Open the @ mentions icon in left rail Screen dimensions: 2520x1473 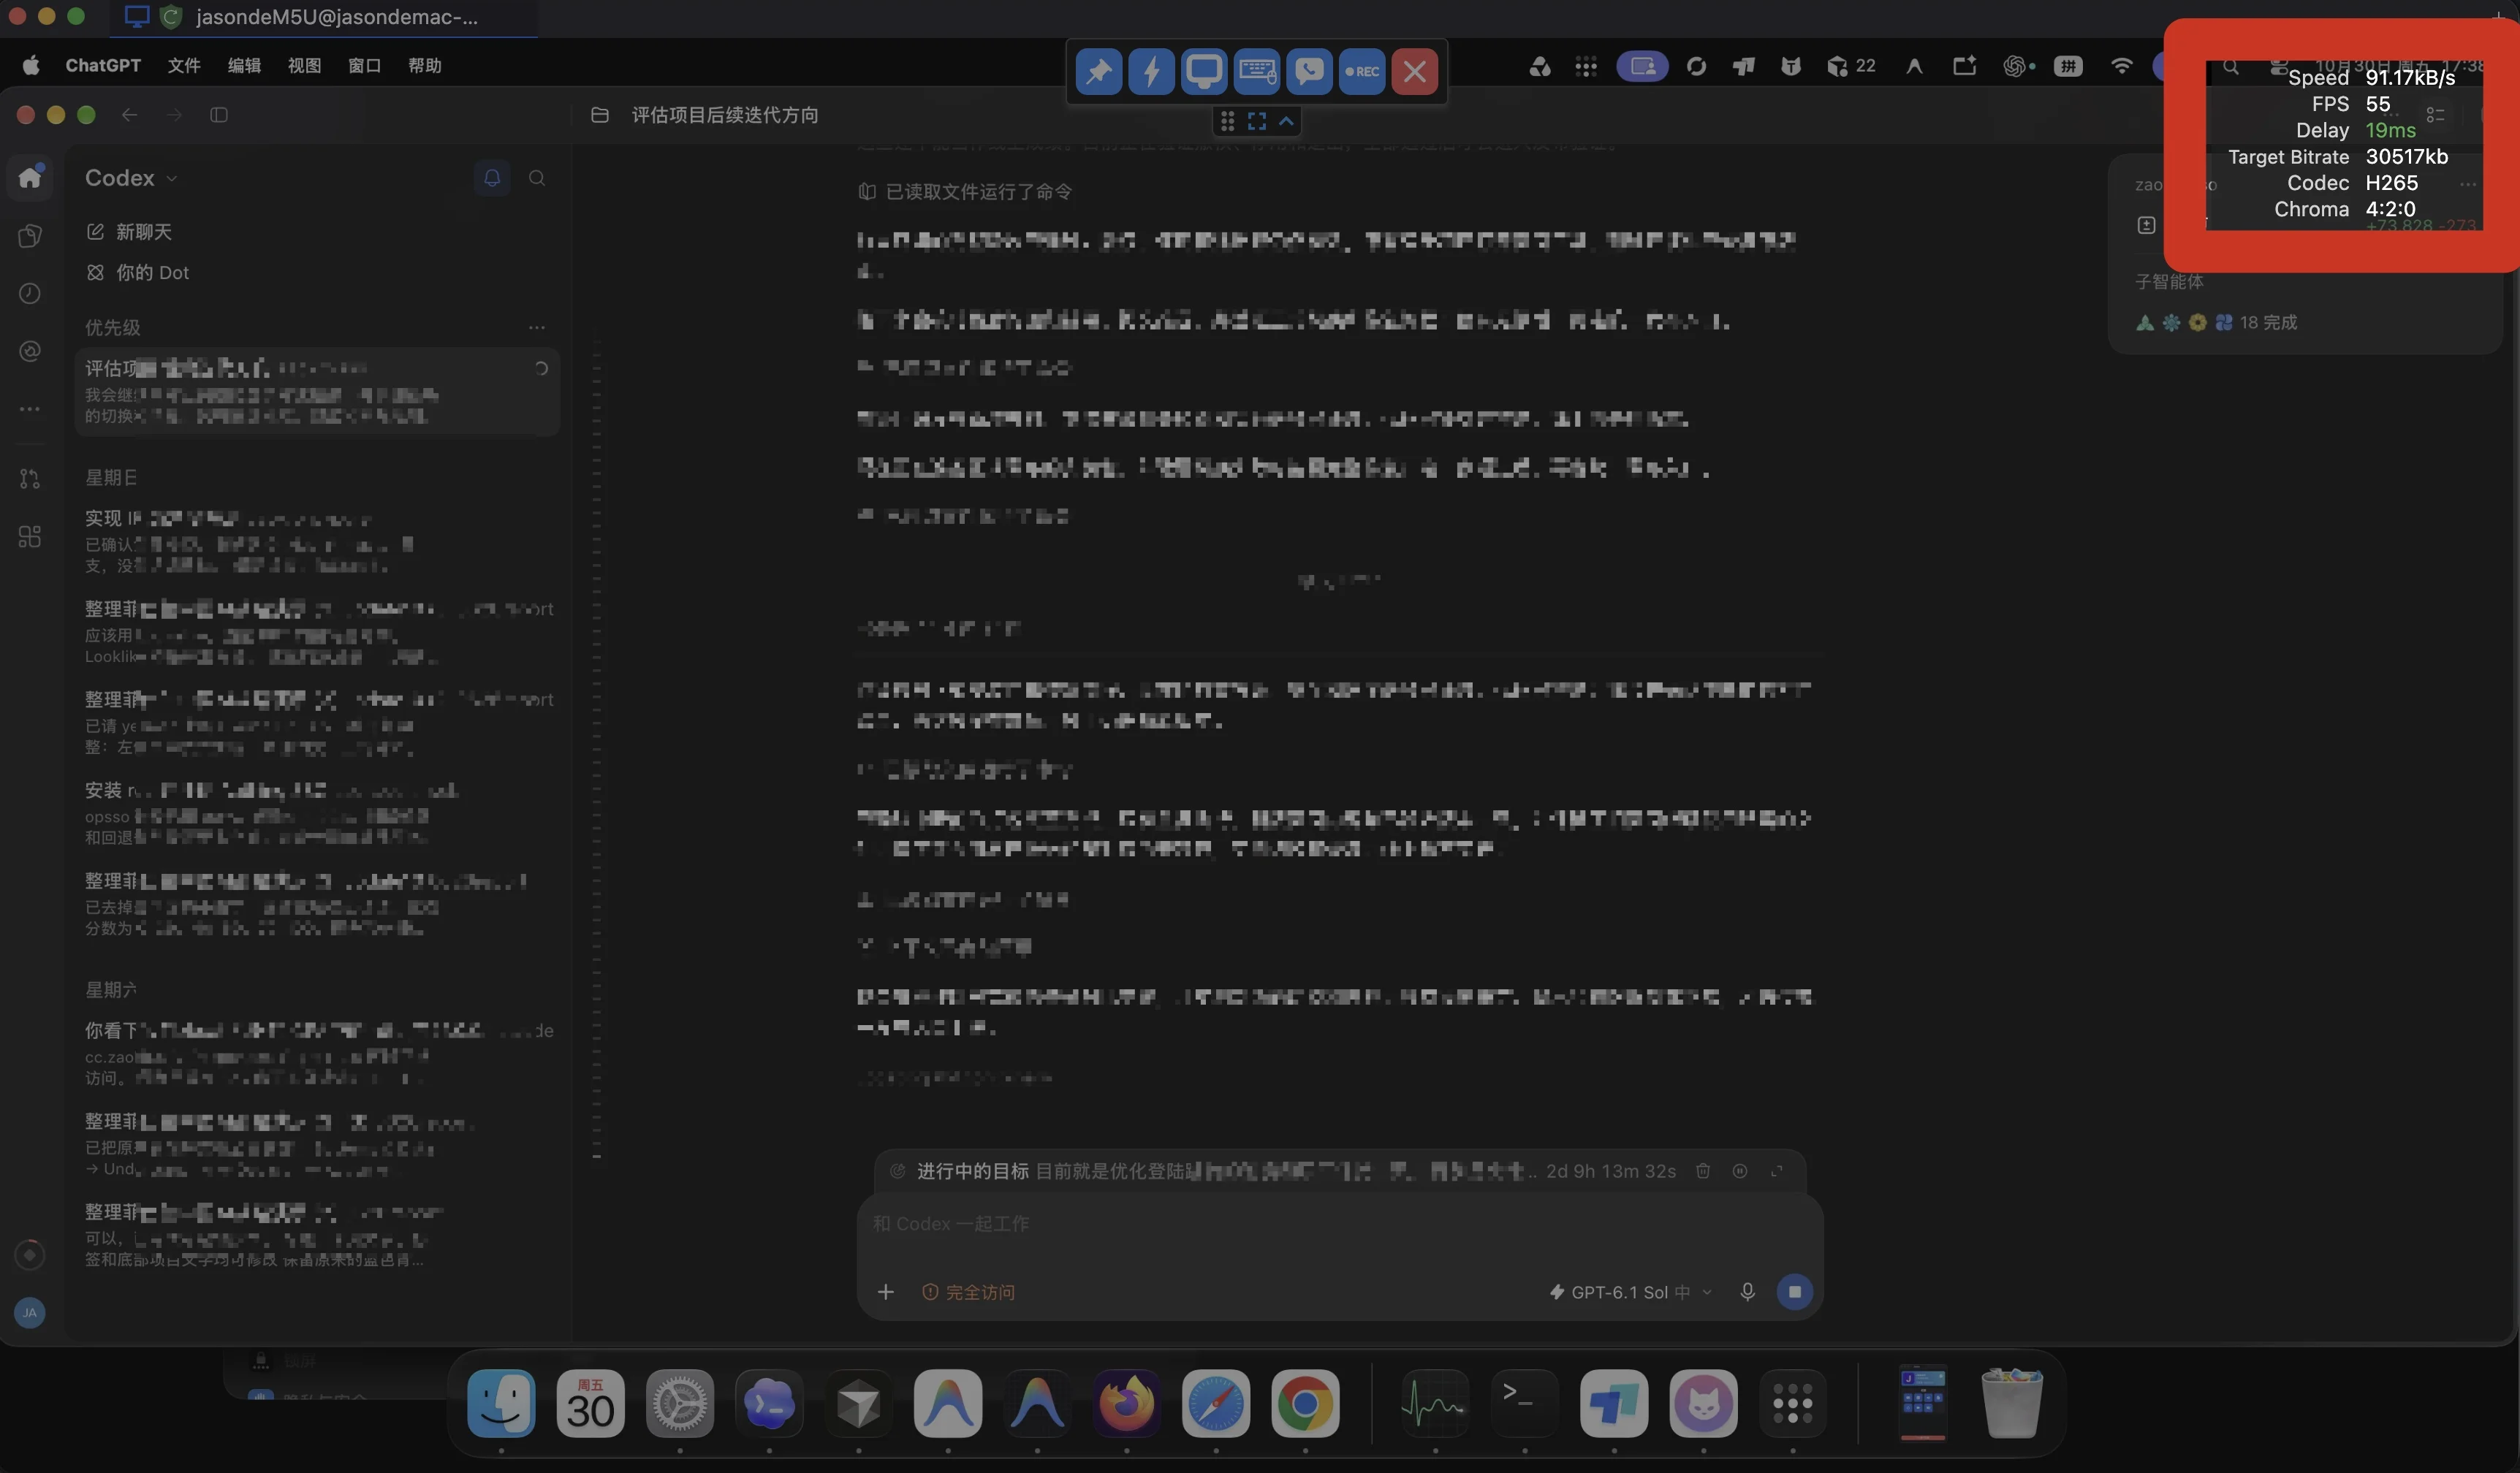[30, 351]
